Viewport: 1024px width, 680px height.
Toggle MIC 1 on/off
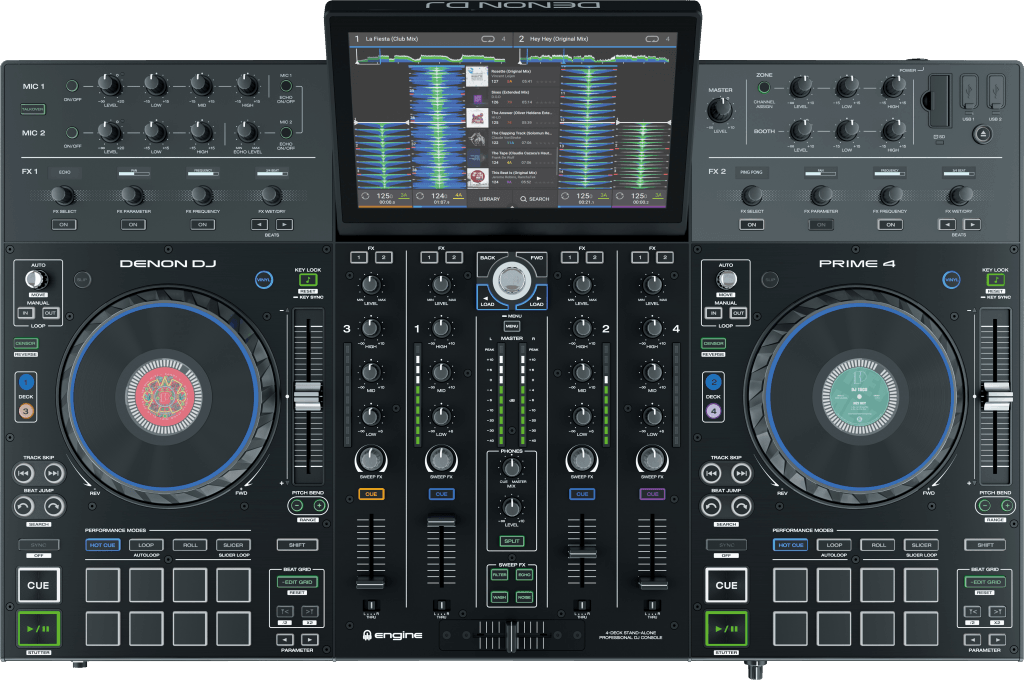[x=73, y=85]
